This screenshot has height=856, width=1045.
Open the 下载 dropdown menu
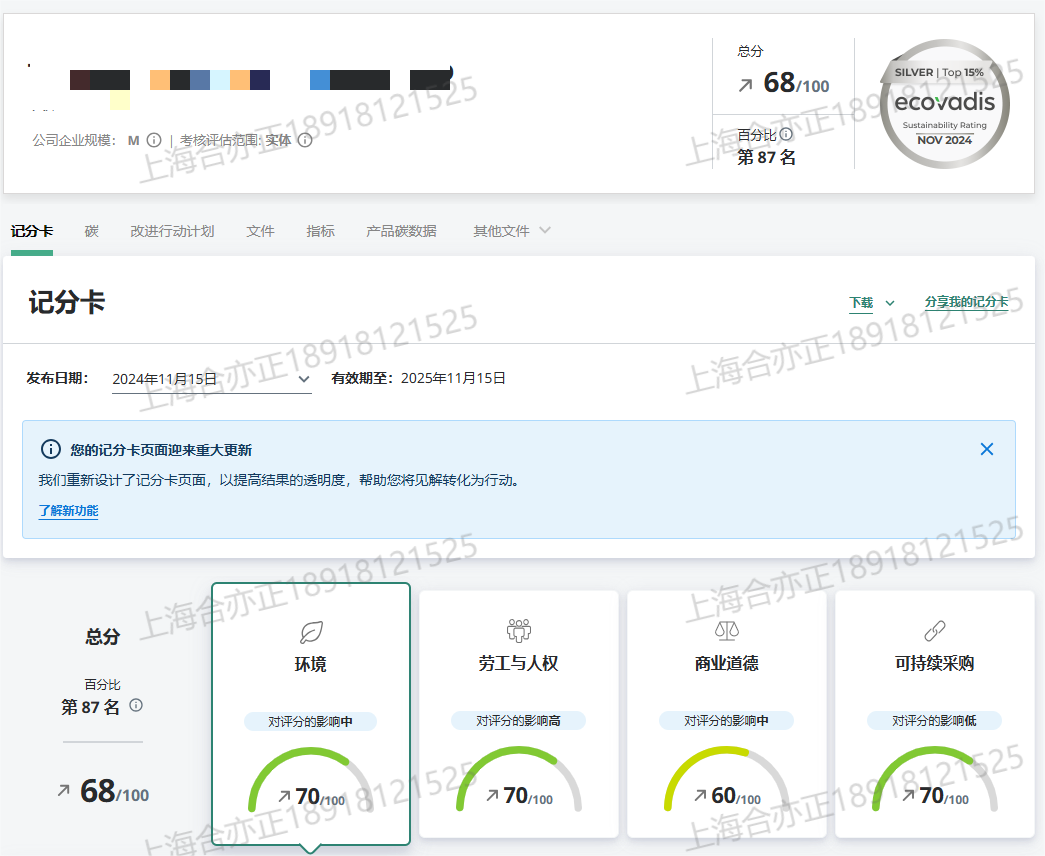(x=871, y=303)
